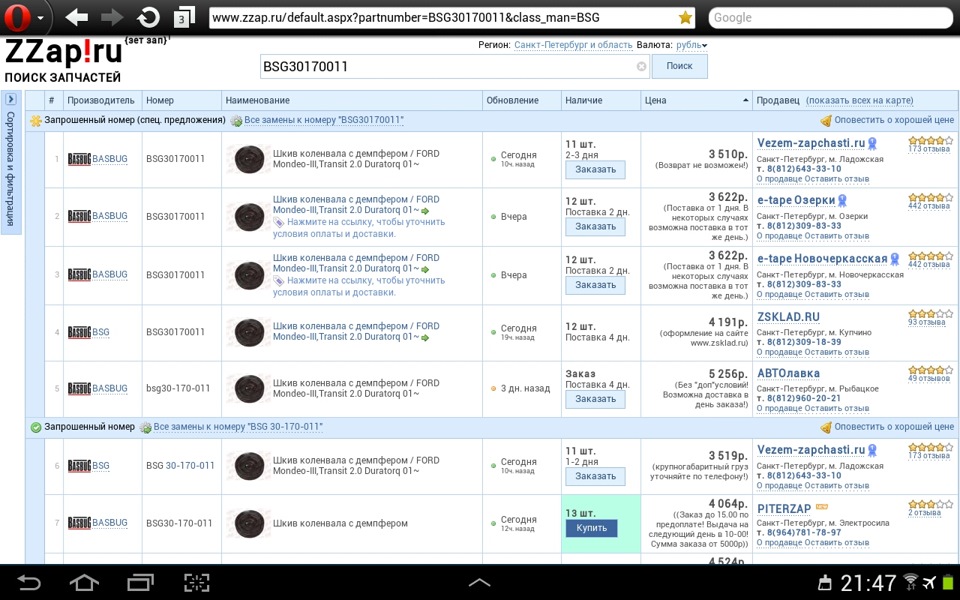
Task: Open seller e-tape Новочеркасская page
Action: coord(822,258)
